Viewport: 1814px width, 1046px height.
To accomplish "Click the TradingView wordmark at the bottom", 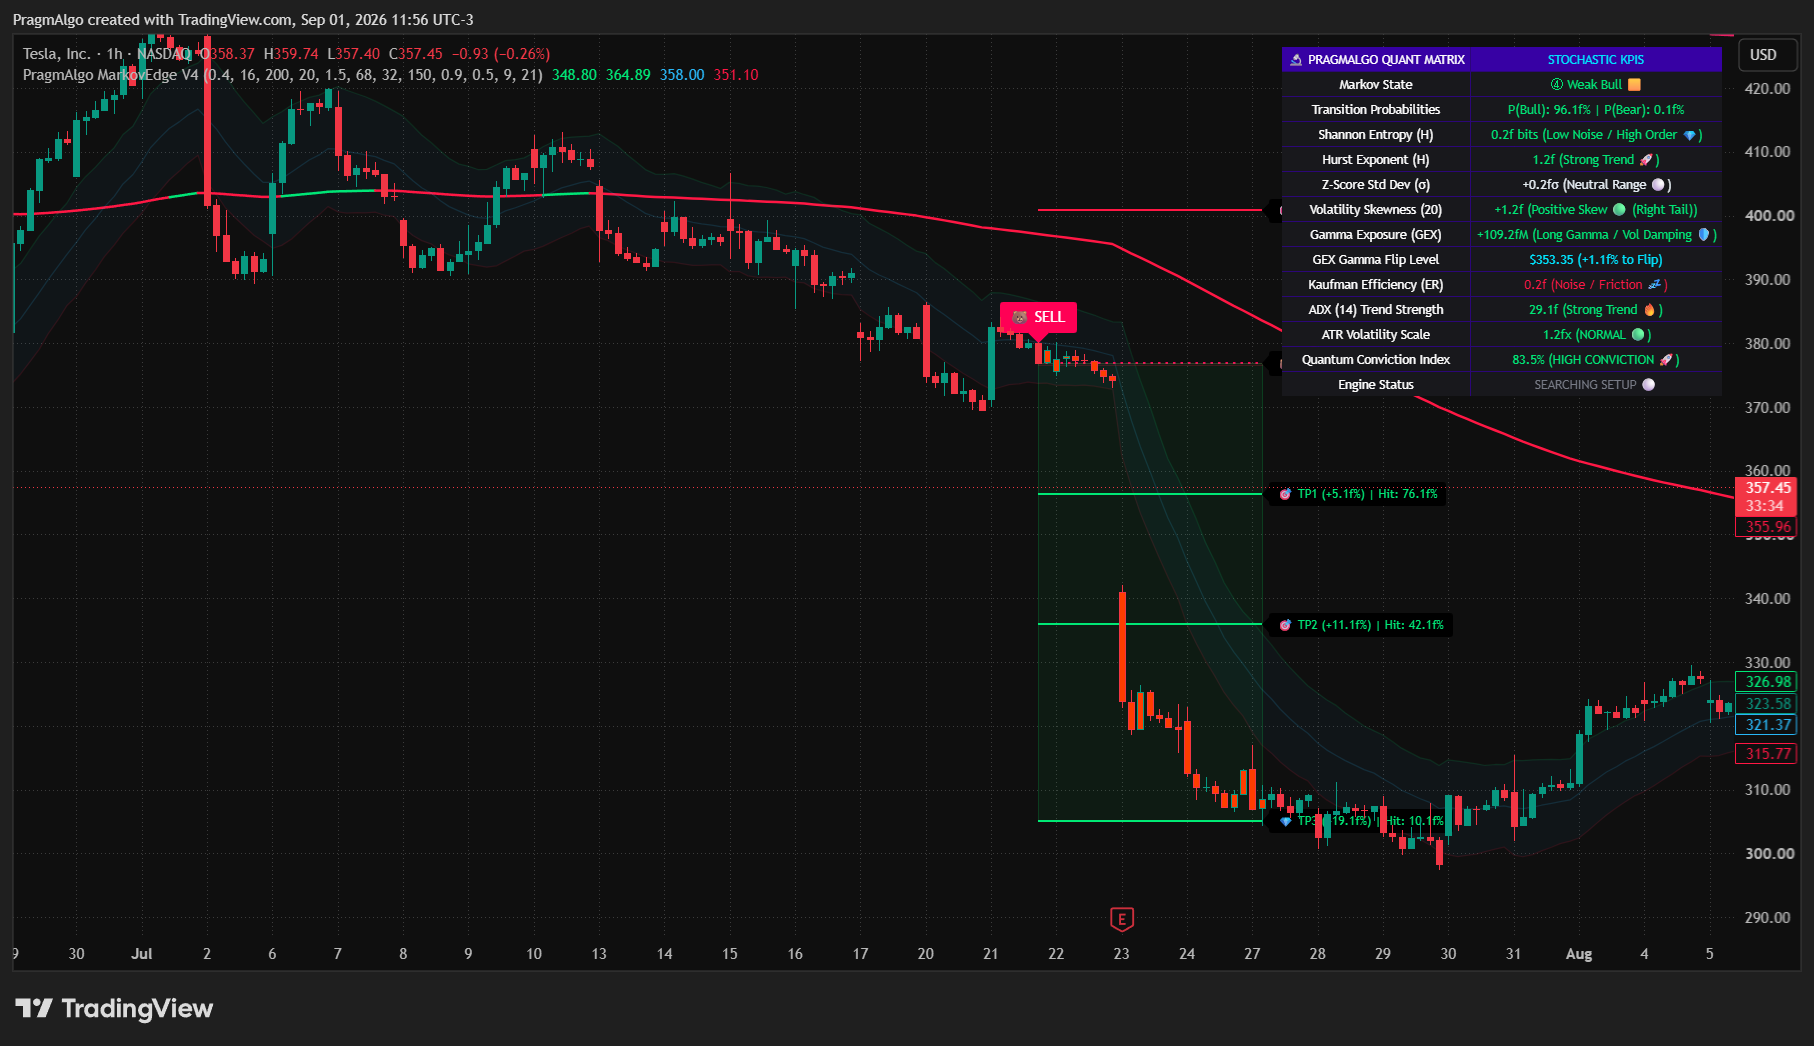I will coord(137,1008).
